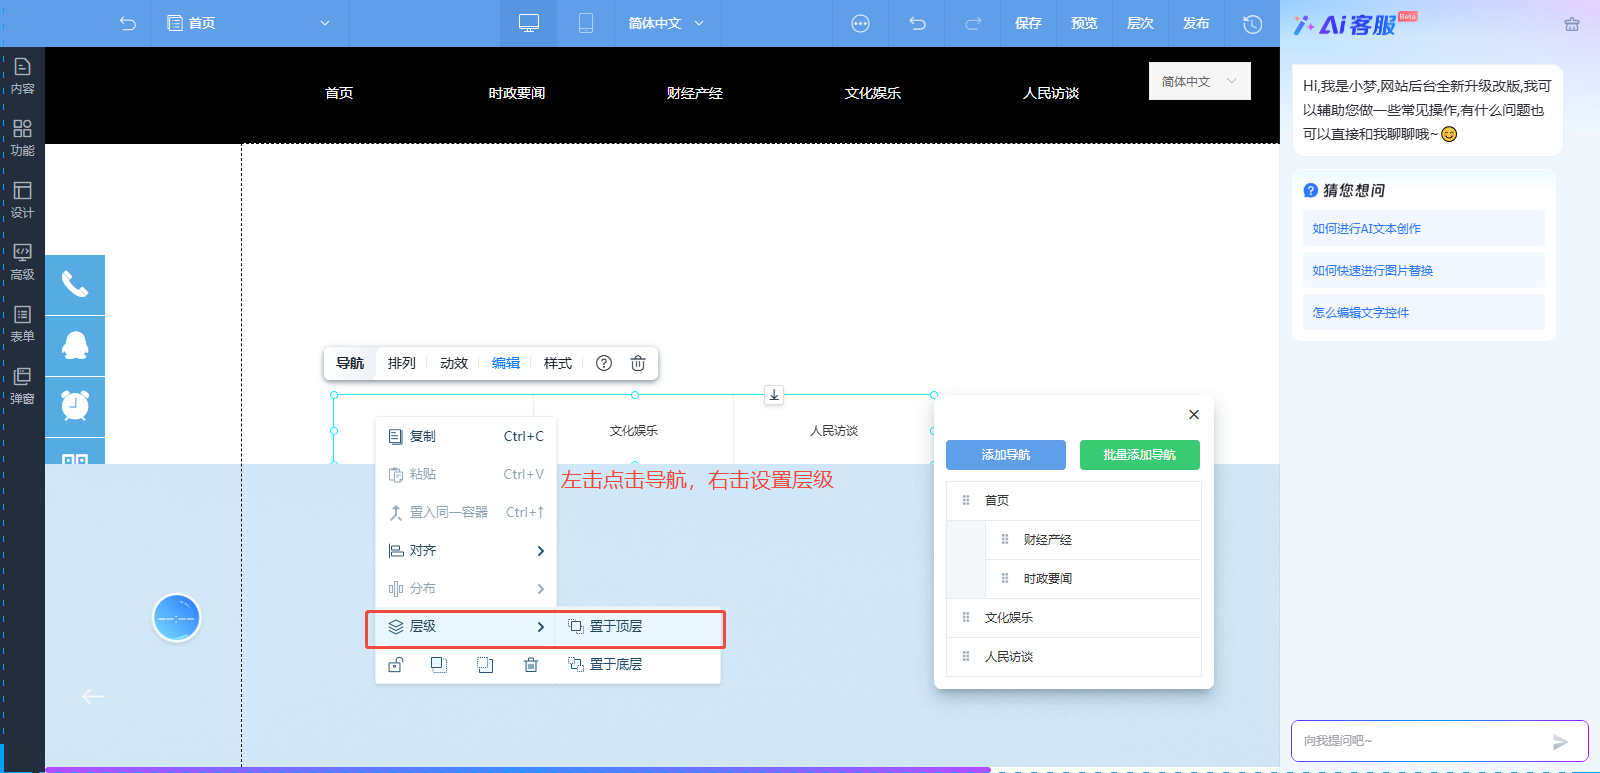This screenshot has width=1600, height=773.
Task: Click the white left arrow on canvas
Action: pyautogui.click(x=93, y=696)
